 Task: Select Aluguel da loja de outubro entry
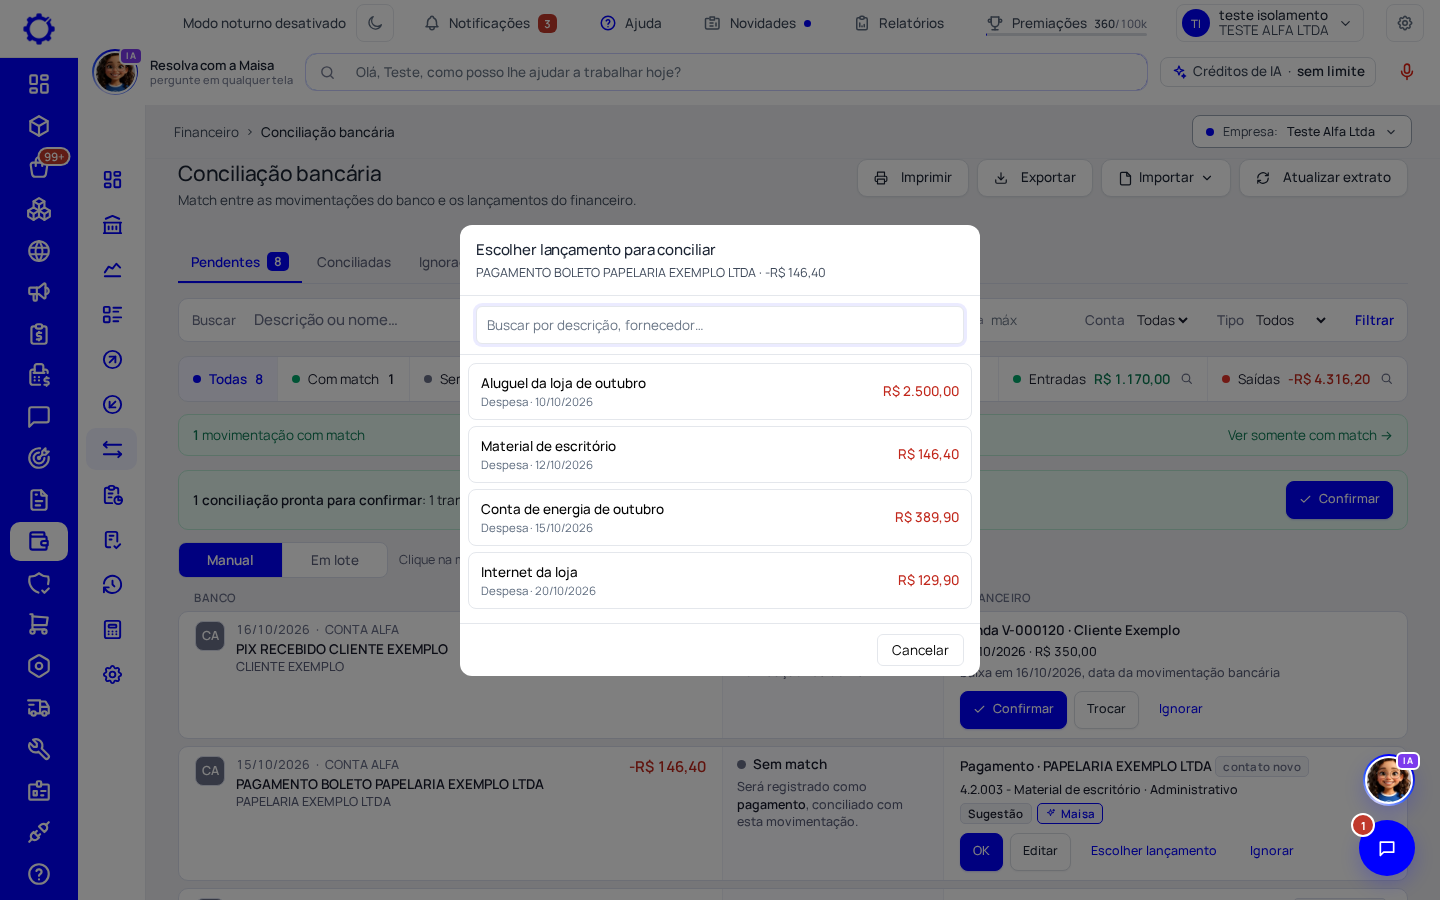click(720, 391)
